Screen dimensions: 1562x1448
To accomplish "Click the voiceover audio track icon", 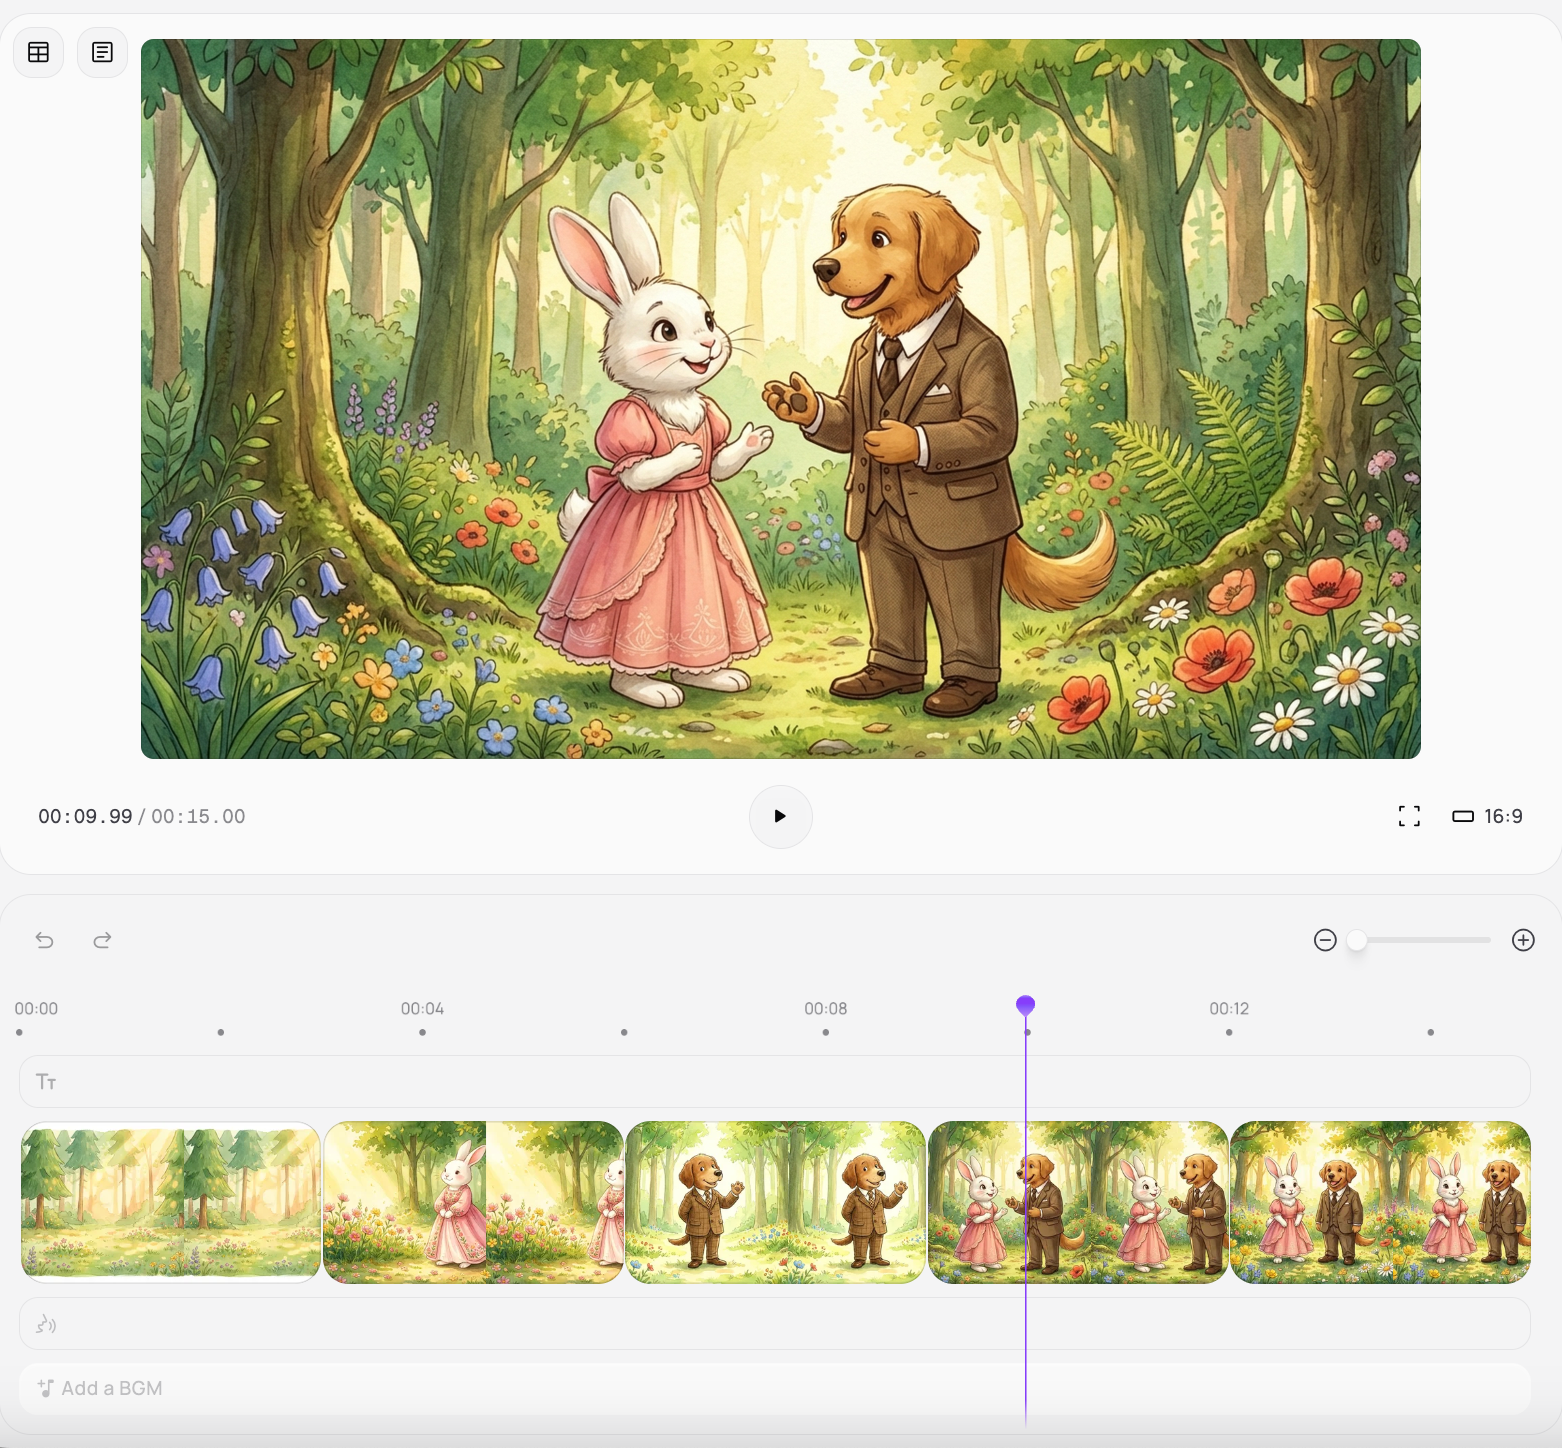I will pos(46,1325).
